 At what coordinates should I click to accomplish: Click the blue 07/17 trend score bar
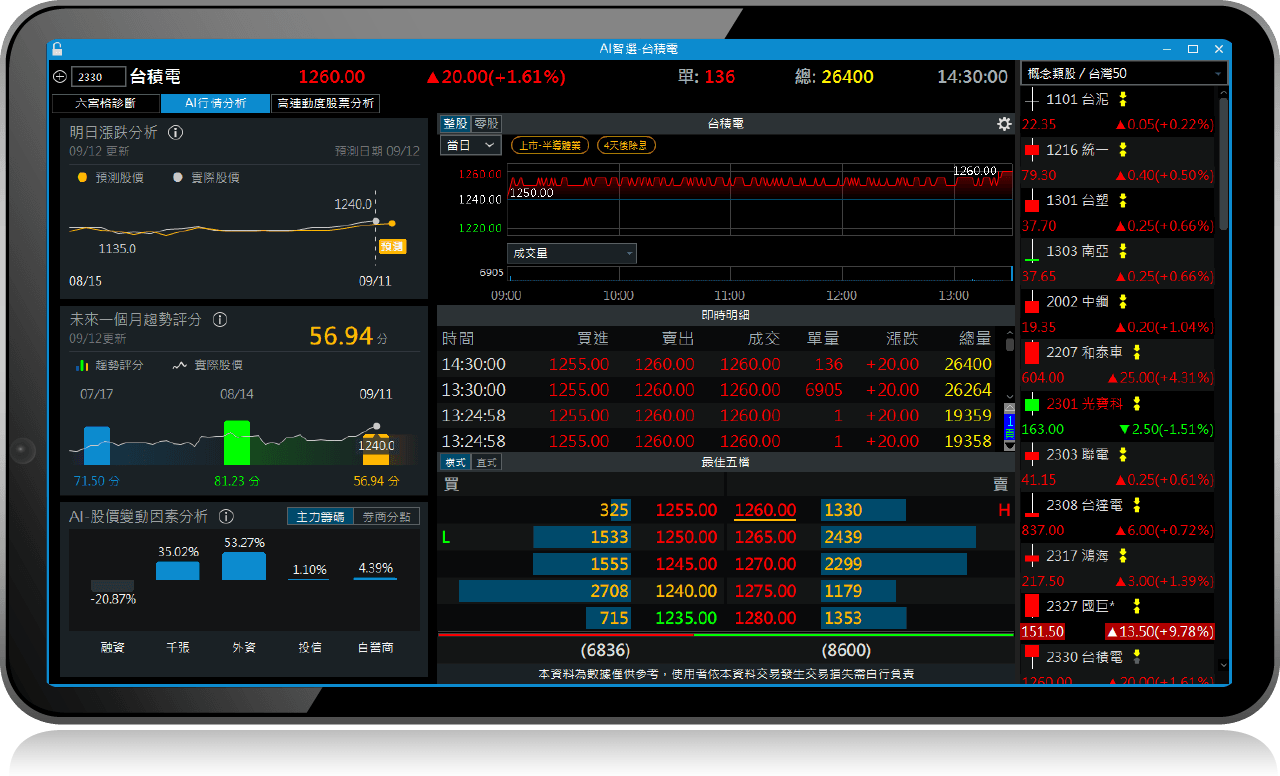point(97,445)
